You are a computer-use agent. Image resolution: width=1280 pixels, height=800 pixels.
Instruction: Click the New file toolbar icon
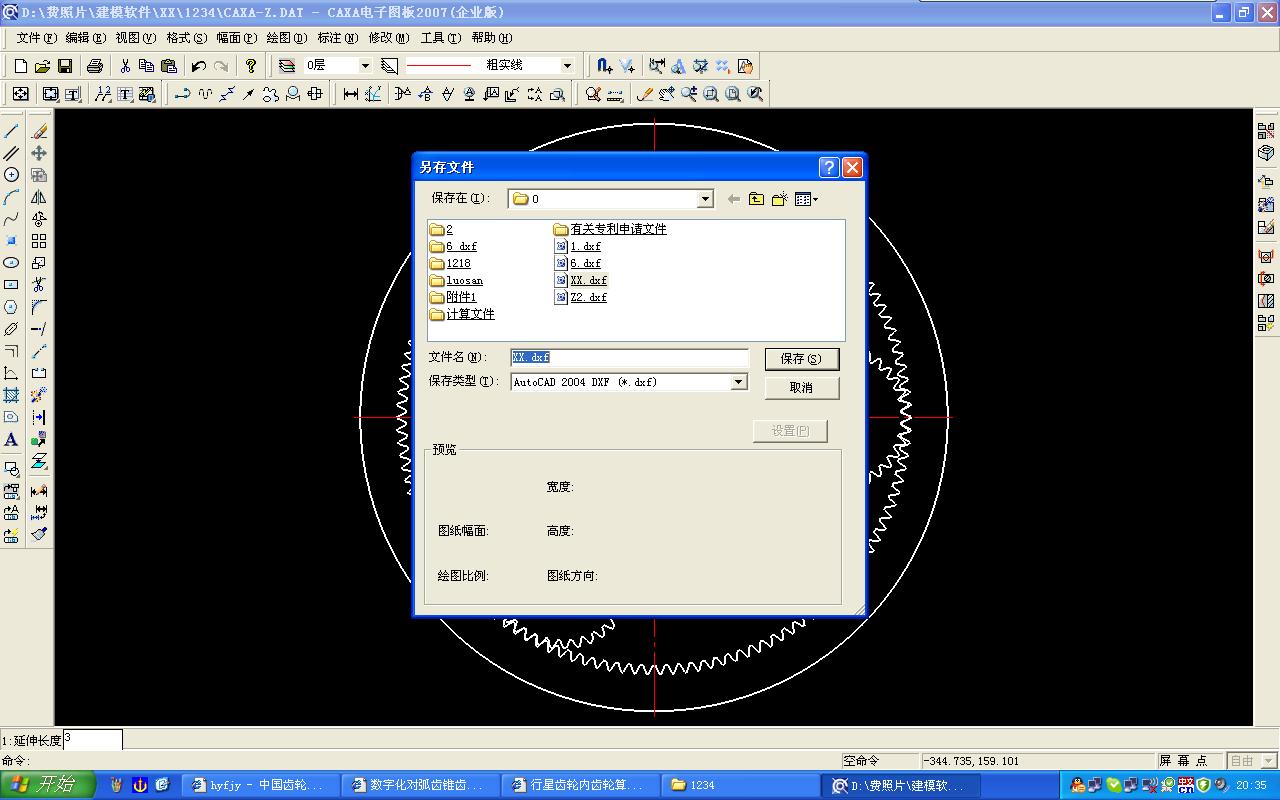click(20, 66)
